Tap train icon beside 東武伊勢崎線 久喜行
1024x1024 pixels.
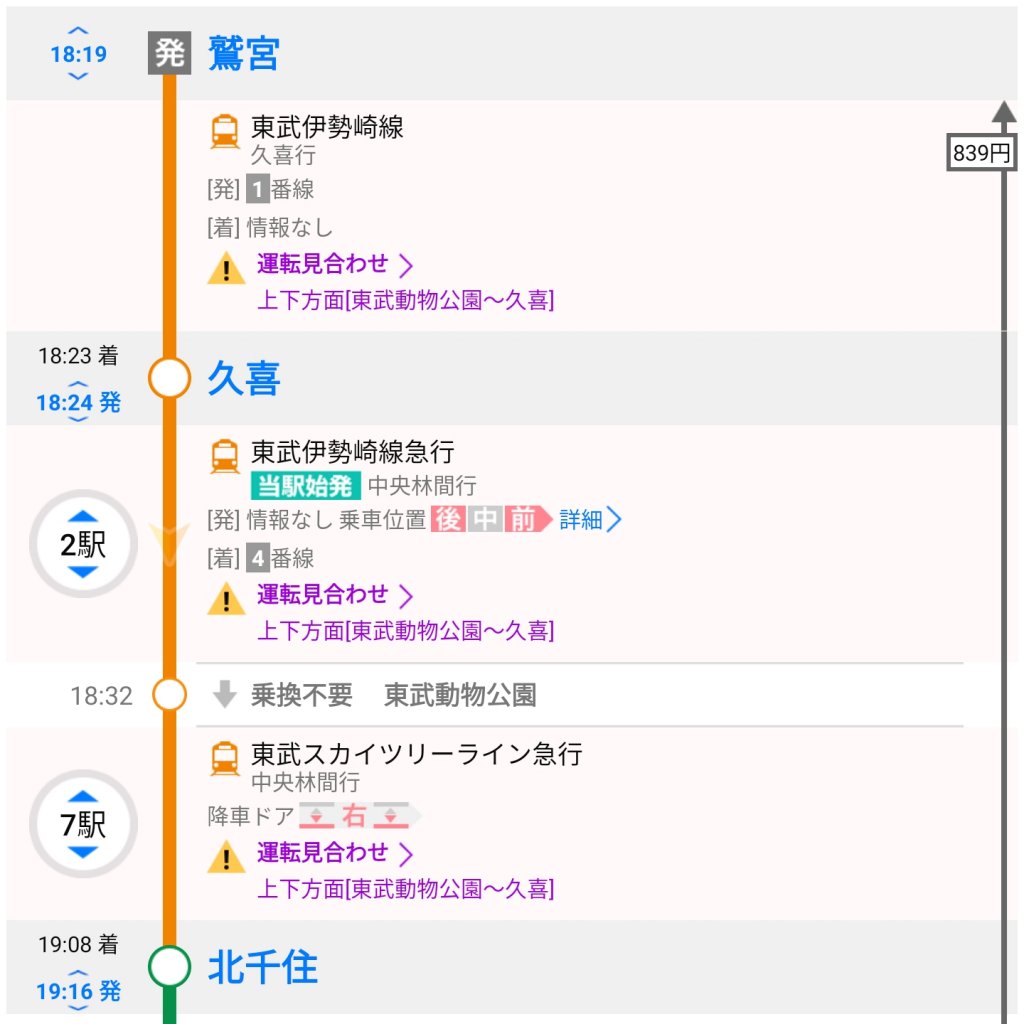225,131
